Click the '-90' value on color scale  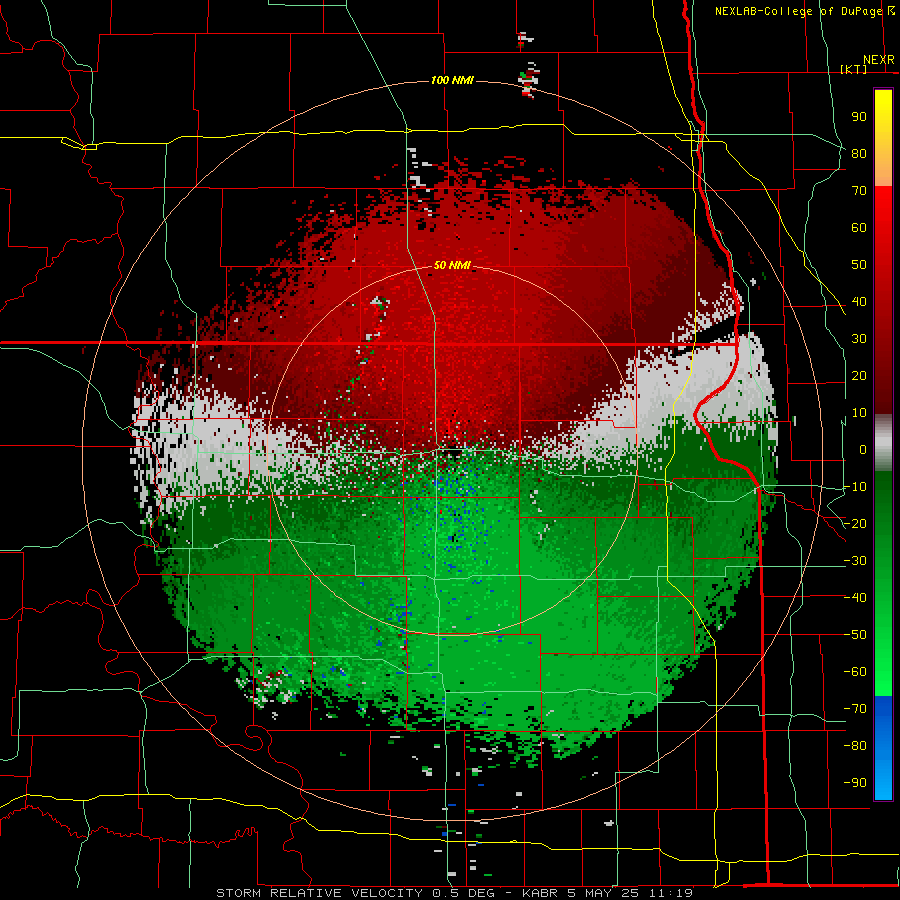click(x=855, y=783)
